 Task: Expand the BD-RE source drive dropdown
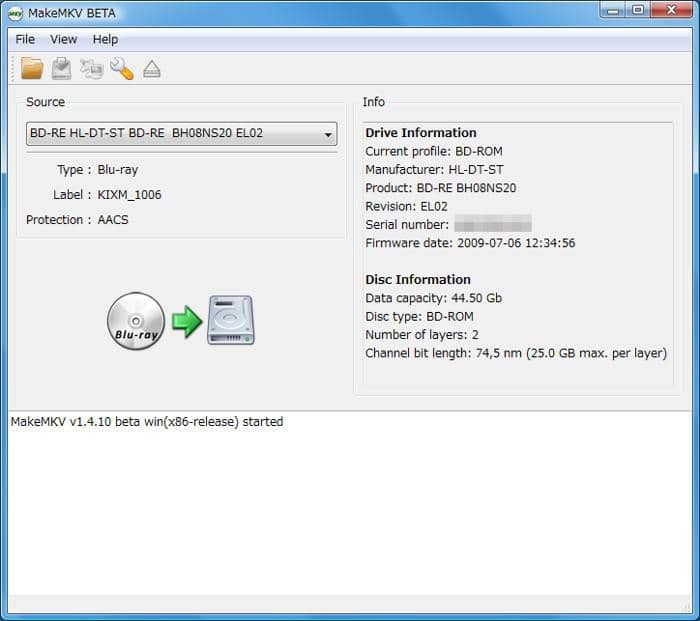coord(182,133)
